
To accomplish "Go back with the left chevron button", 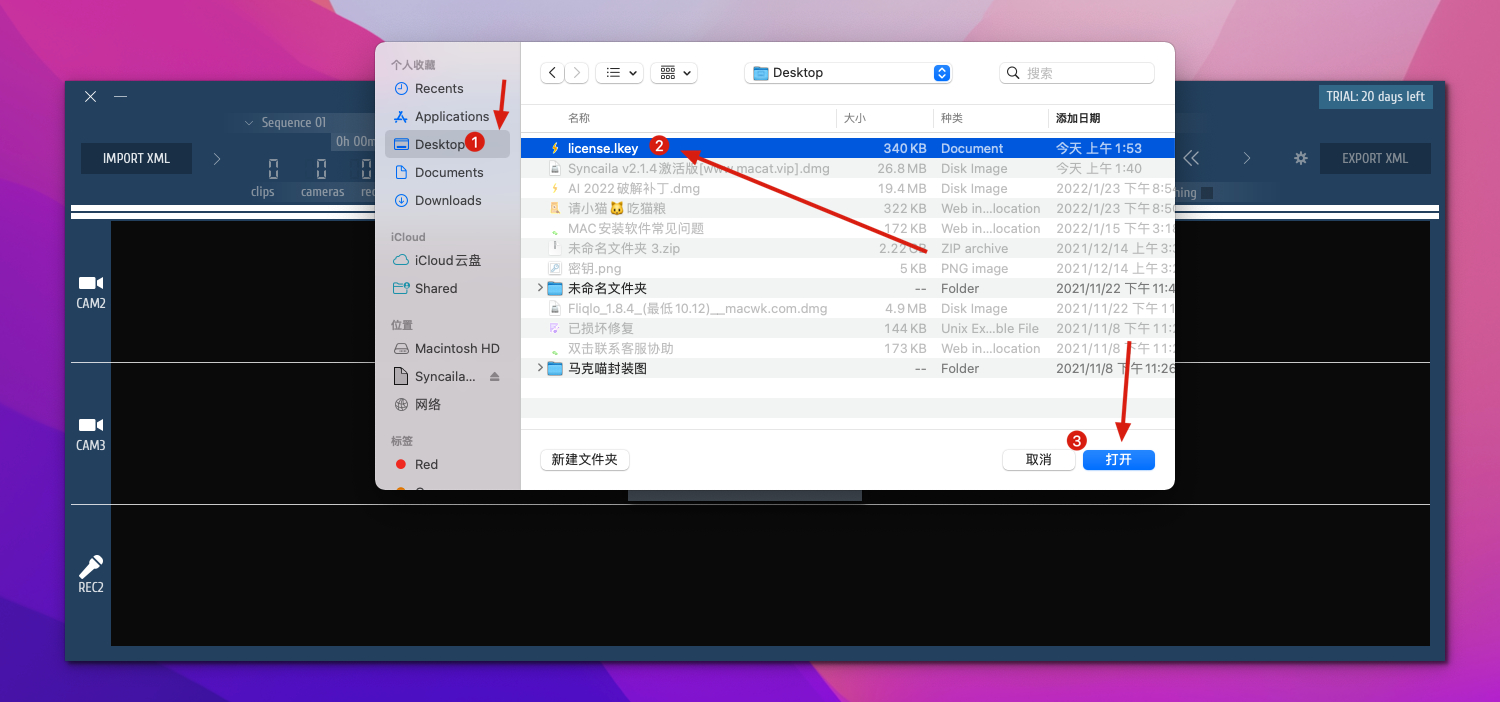I will pos(553,73).
